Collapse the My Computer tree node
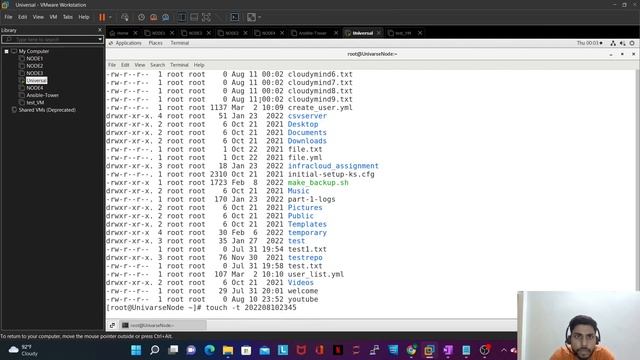Viewport: 640px width, 360px height. point(7,51)
